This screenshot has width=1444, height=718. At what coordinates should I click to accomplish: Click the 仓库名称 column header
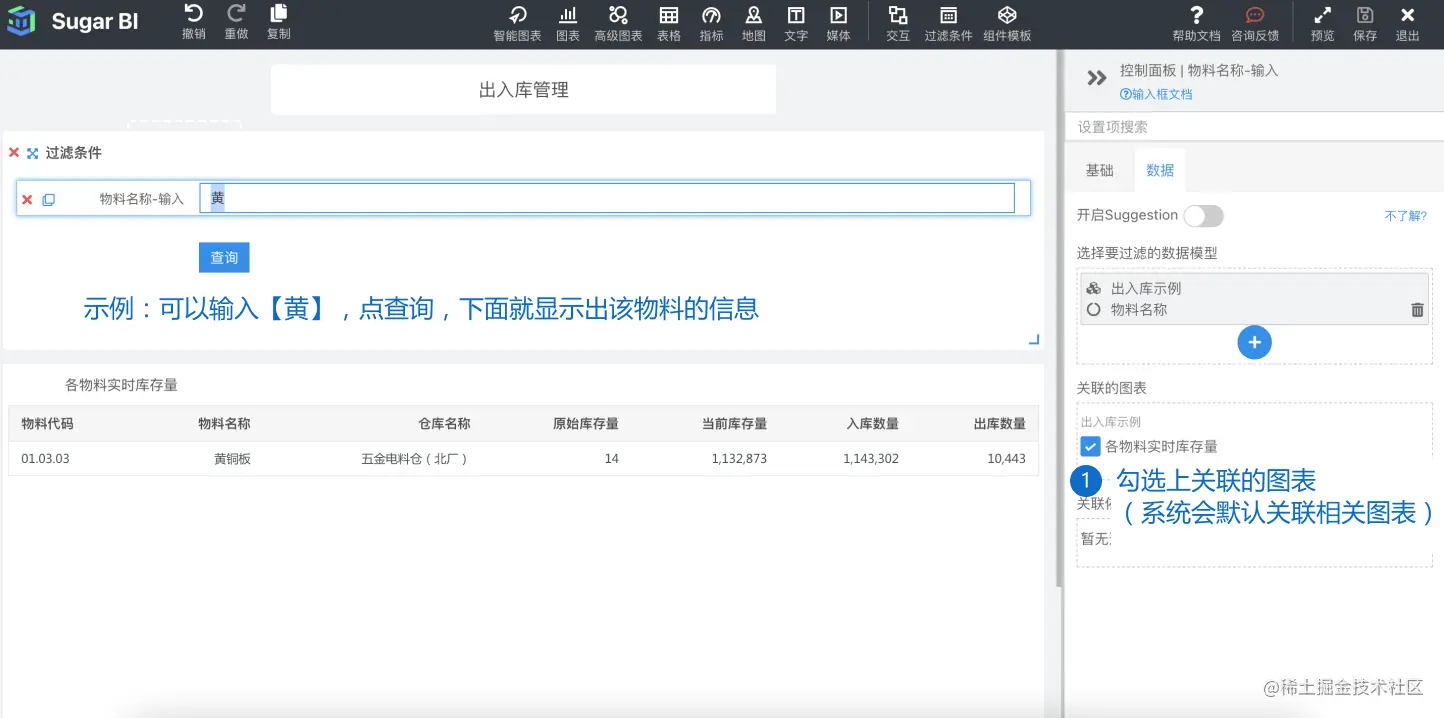pos(444,423)
